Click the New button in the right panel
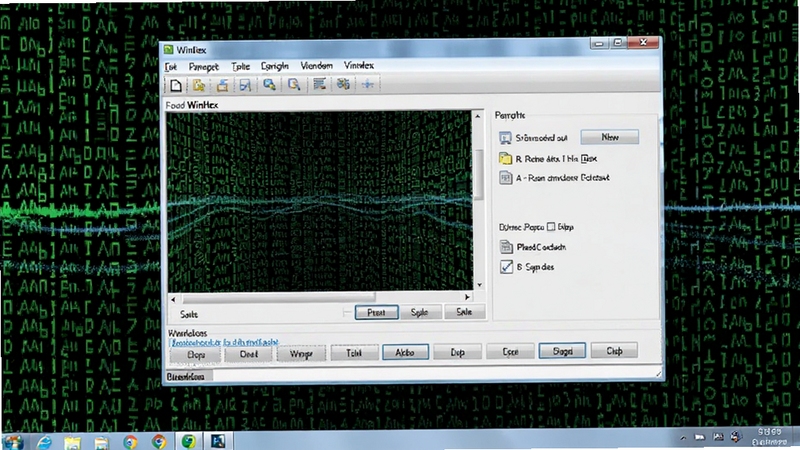800x450 pixels. click(610, 137)
